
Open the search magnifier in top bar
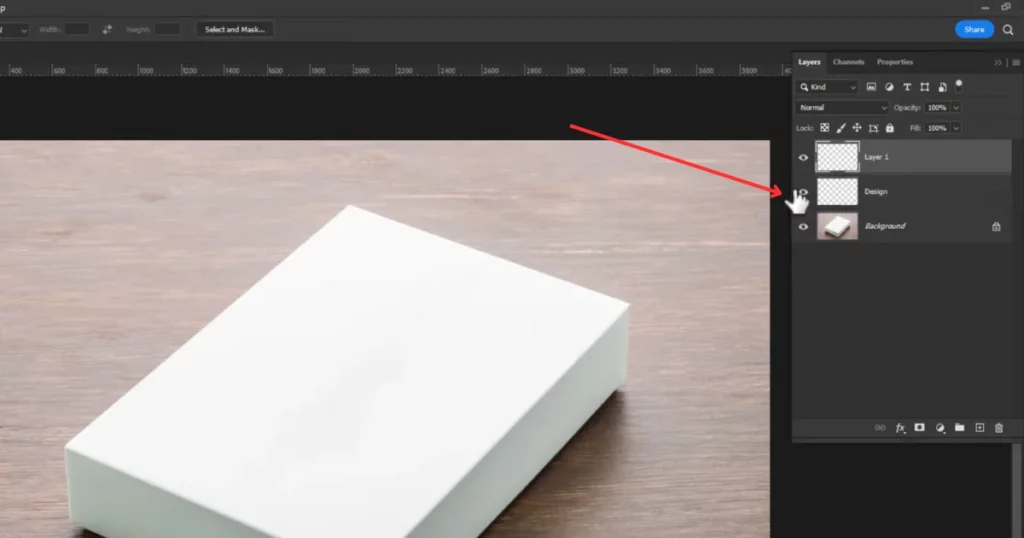(x=1008, y=29)
